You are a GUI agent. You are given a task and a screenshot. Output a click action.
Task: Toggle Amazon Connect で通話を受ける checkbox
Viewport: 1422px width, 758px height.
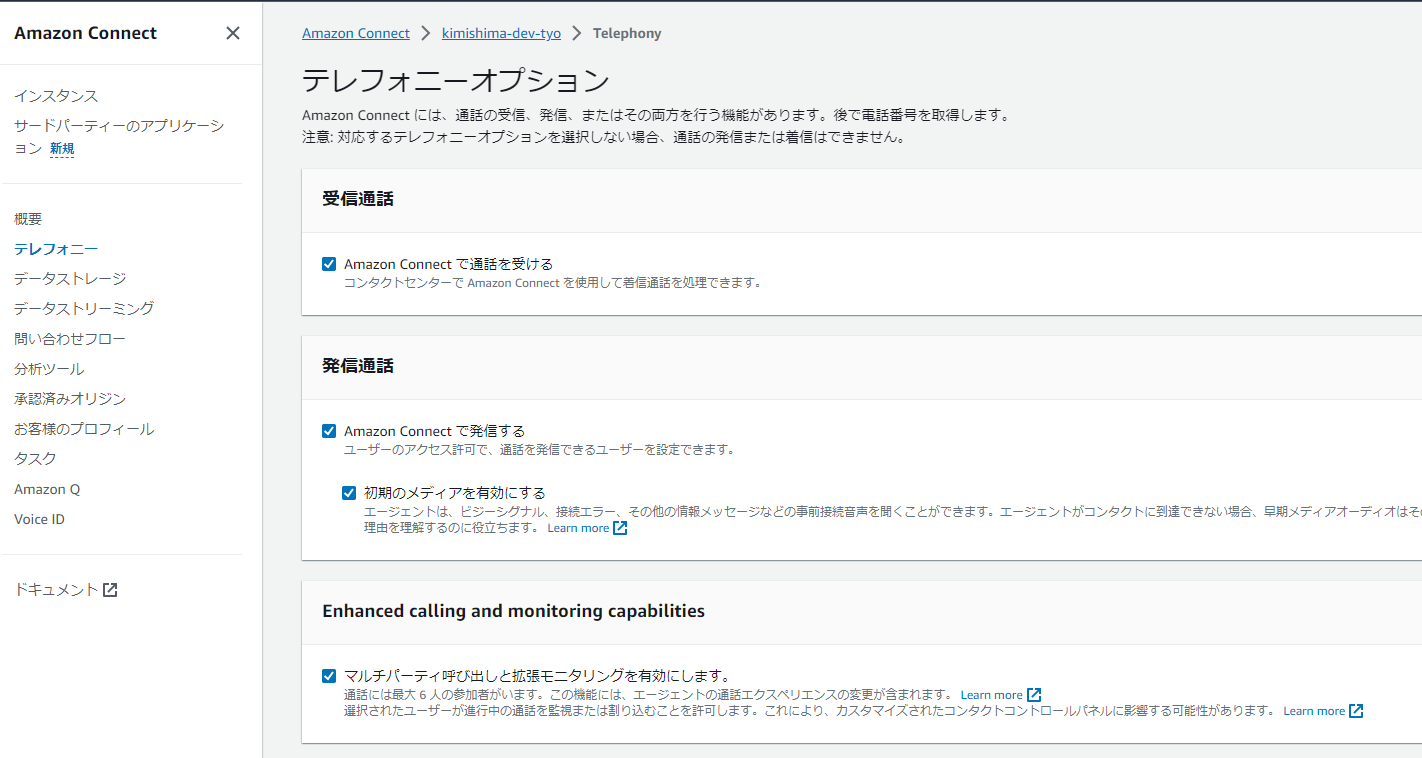click(329, 264)
